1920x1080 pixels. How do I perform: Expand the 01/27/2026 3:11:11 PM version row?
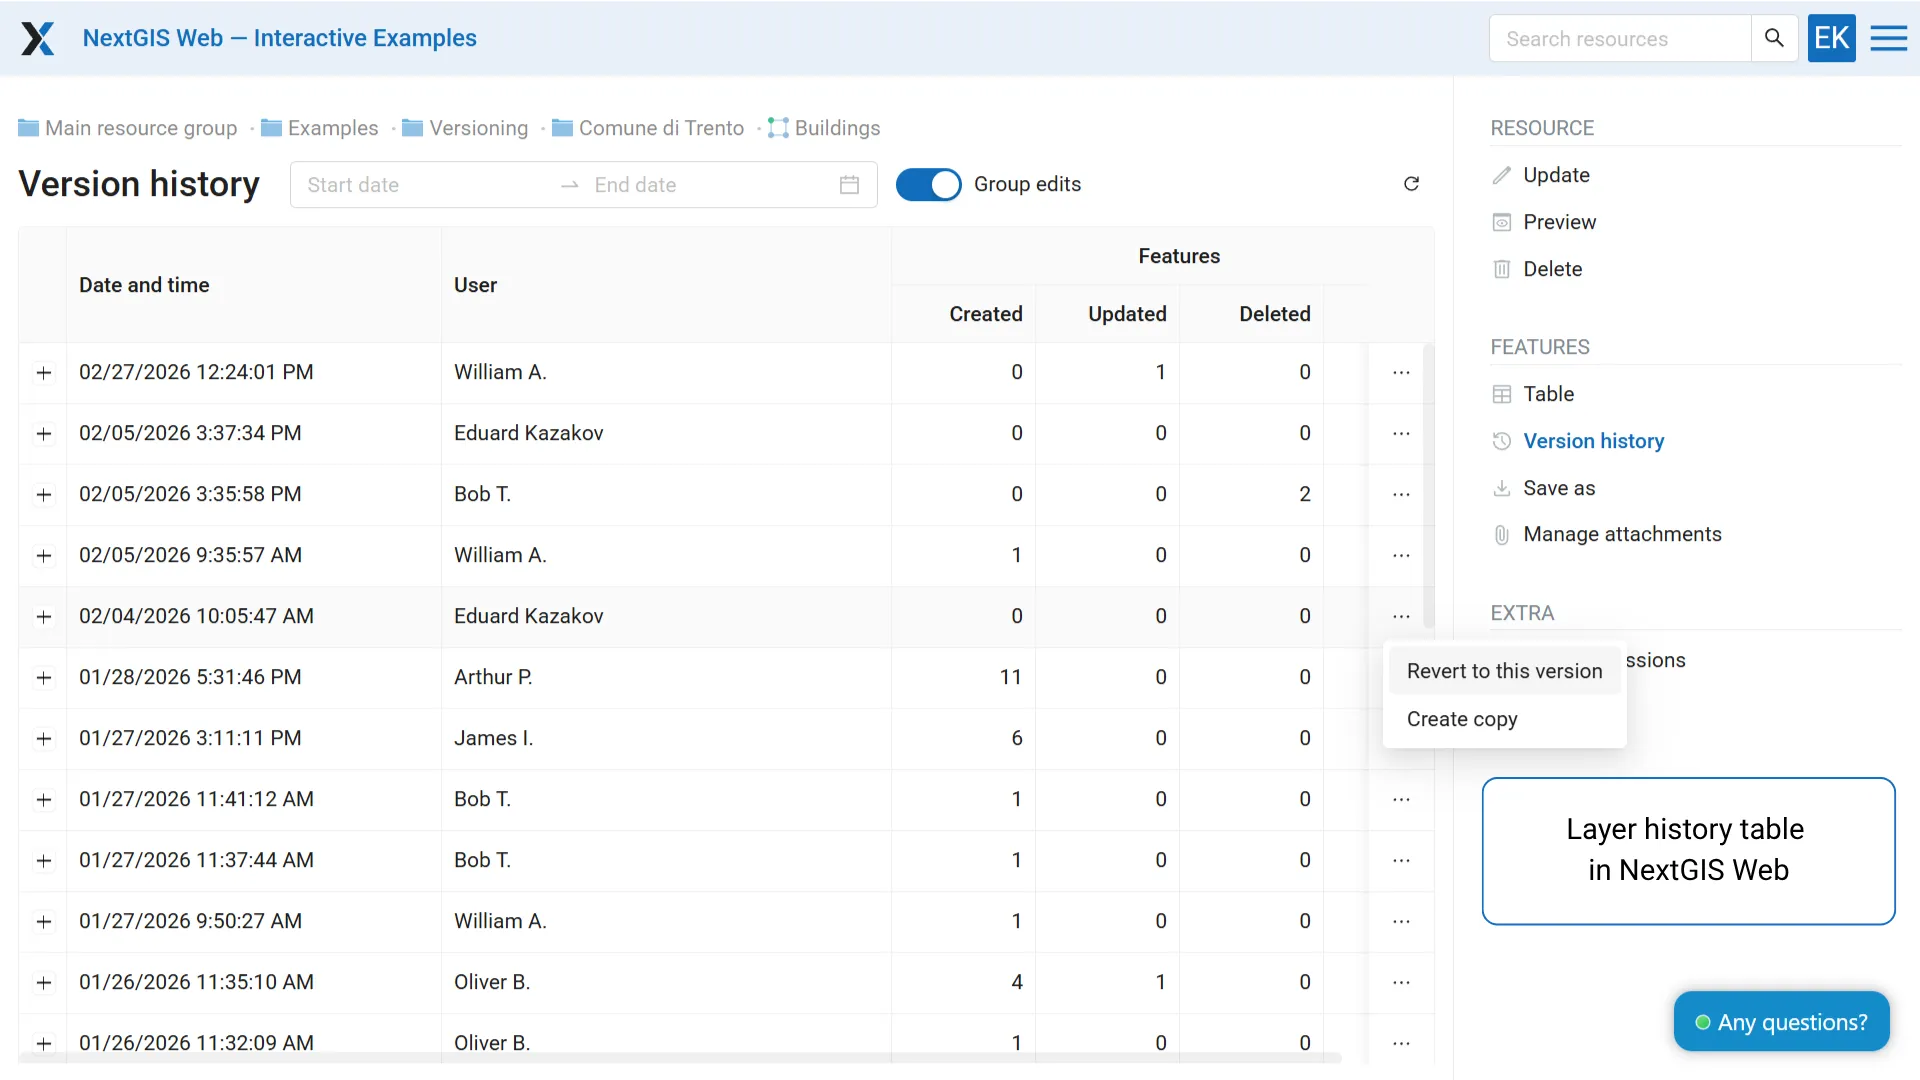pyautogui.click(x=43, y=739)
